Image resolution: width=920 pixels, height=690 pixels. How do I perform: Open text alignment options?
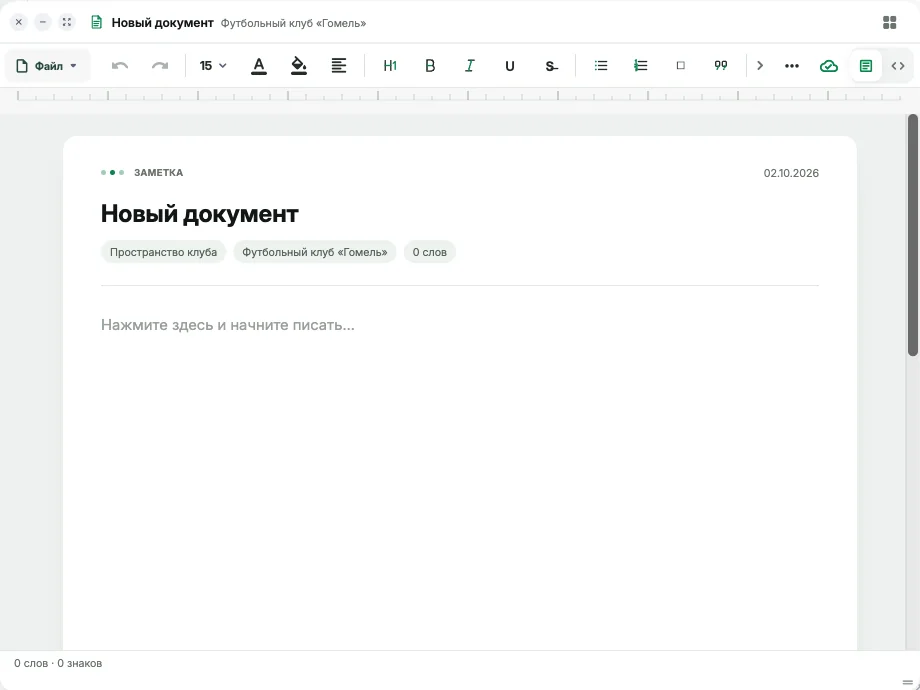pos(339,66)
